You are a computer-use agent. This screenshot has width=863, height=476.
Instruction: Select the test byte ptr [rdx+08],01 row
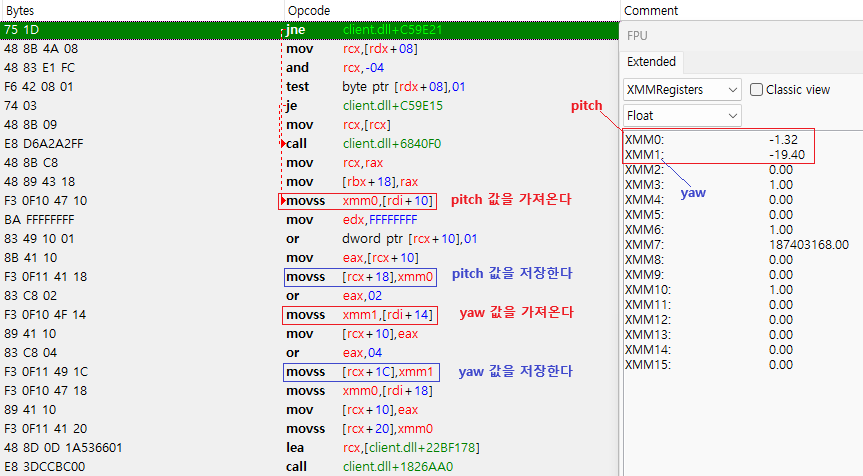coord(375,87)
